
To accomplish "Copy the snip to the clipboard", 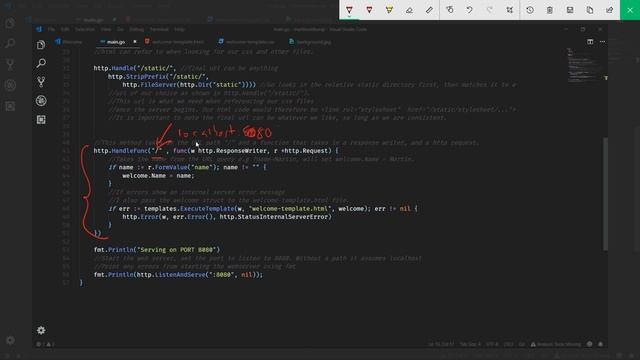I will pyautogui.click(x=590, y=10).
